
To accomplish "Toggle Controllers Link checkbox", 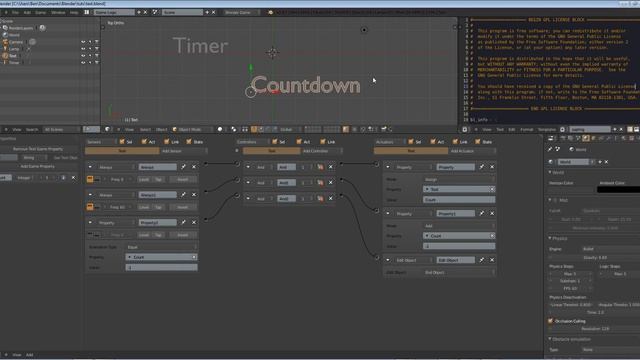I will click(x=323, y=142).
